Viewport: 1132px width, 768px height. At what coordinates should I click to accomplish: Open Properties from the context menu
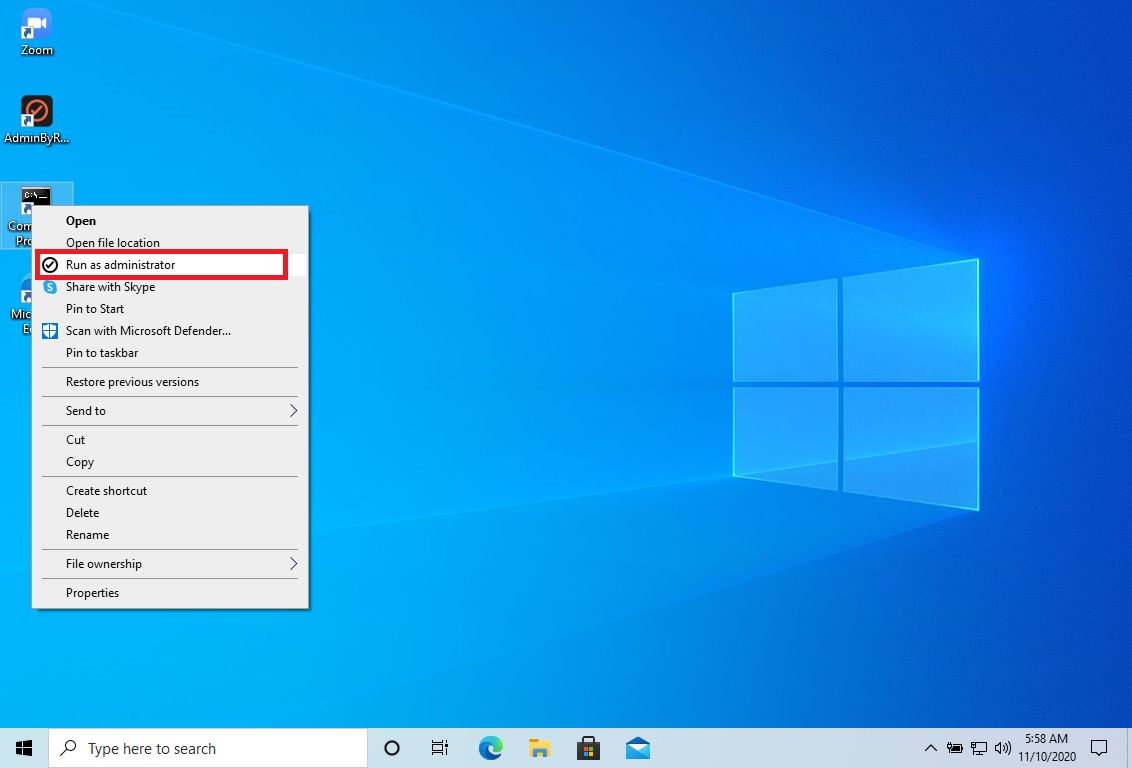[170, 593]
